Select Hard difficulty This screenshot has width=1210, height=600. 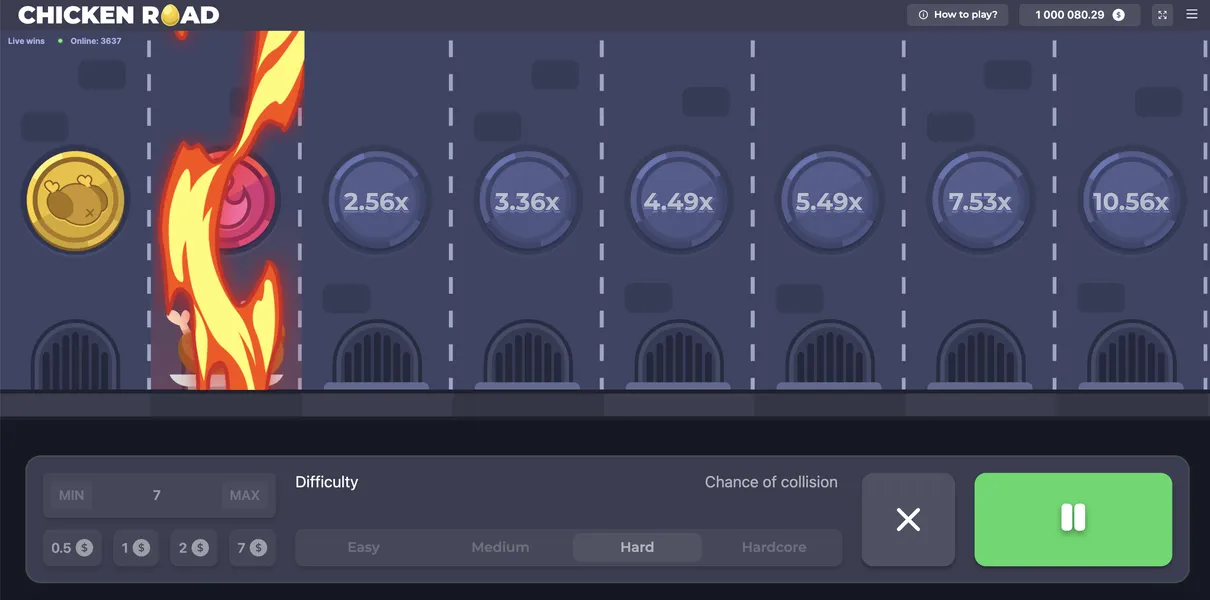[637, 547]
